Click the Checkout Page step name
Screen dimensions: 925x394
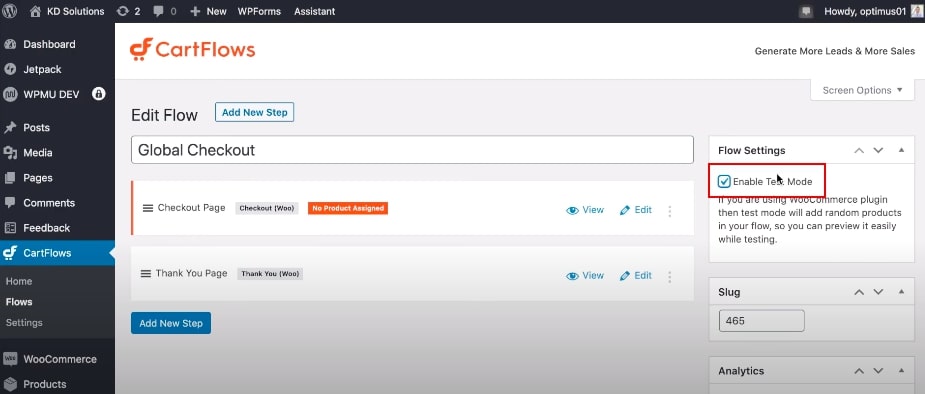pos(191,208)
